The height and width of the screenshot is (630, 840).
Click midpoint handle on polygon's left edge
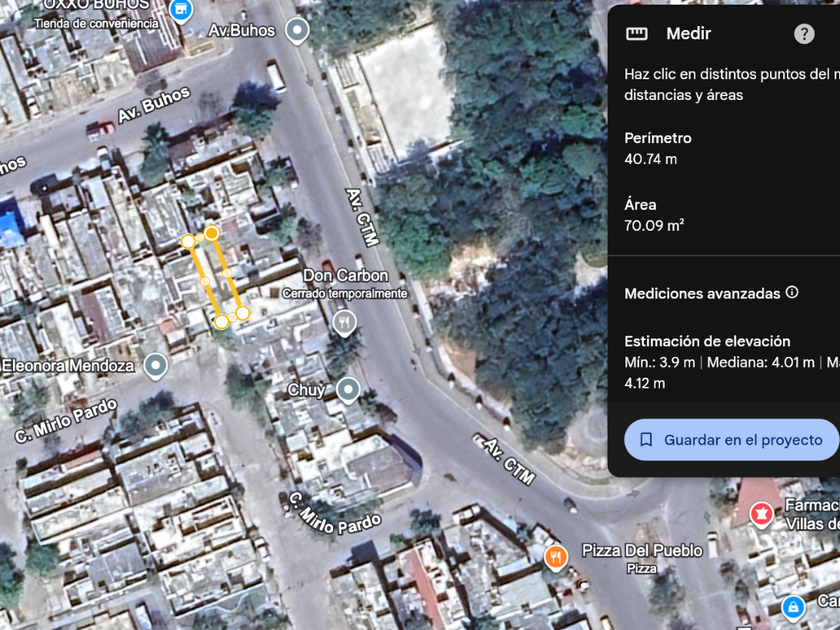tap(205, 281)
